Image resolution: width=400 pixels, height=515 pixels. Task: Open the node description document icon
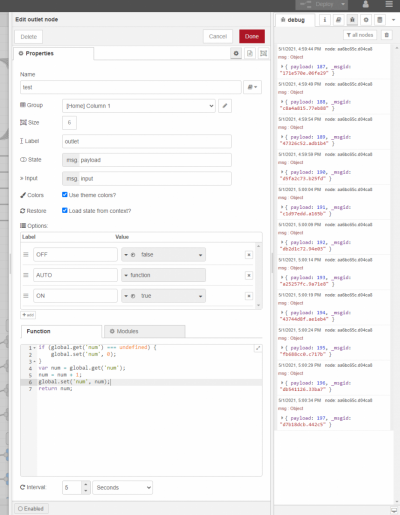click(250, 53)
